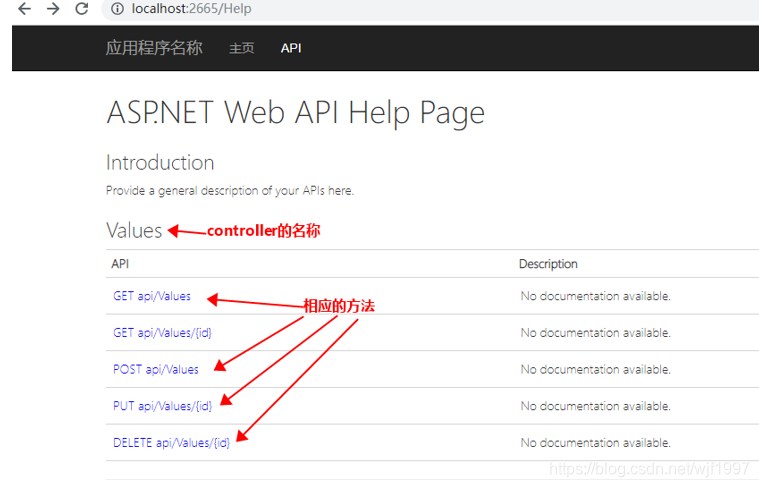
Task: Click the browser back arrow
Action: 24,9
